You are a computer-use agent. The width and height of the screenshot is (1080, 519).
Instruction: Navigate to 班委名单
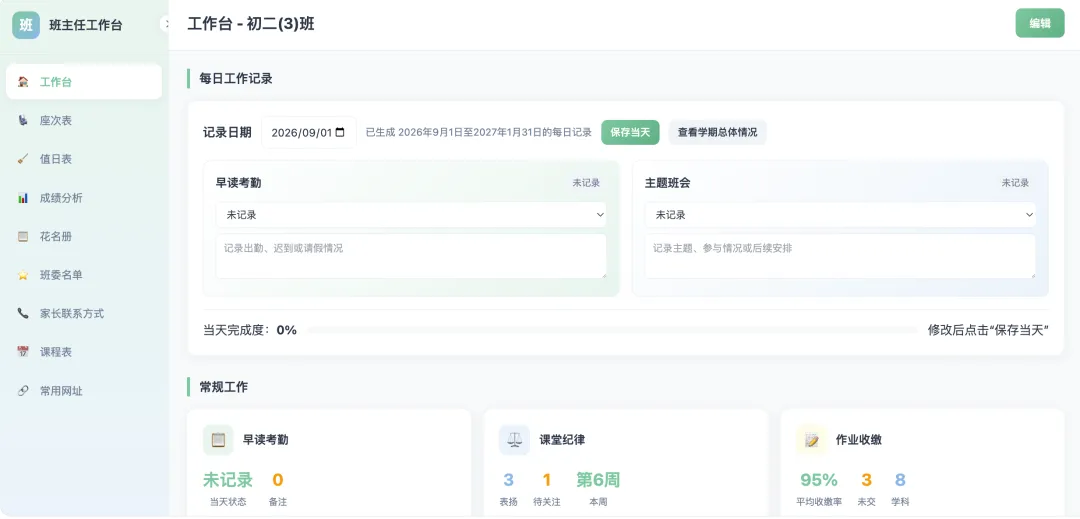(x=84, y=275)
